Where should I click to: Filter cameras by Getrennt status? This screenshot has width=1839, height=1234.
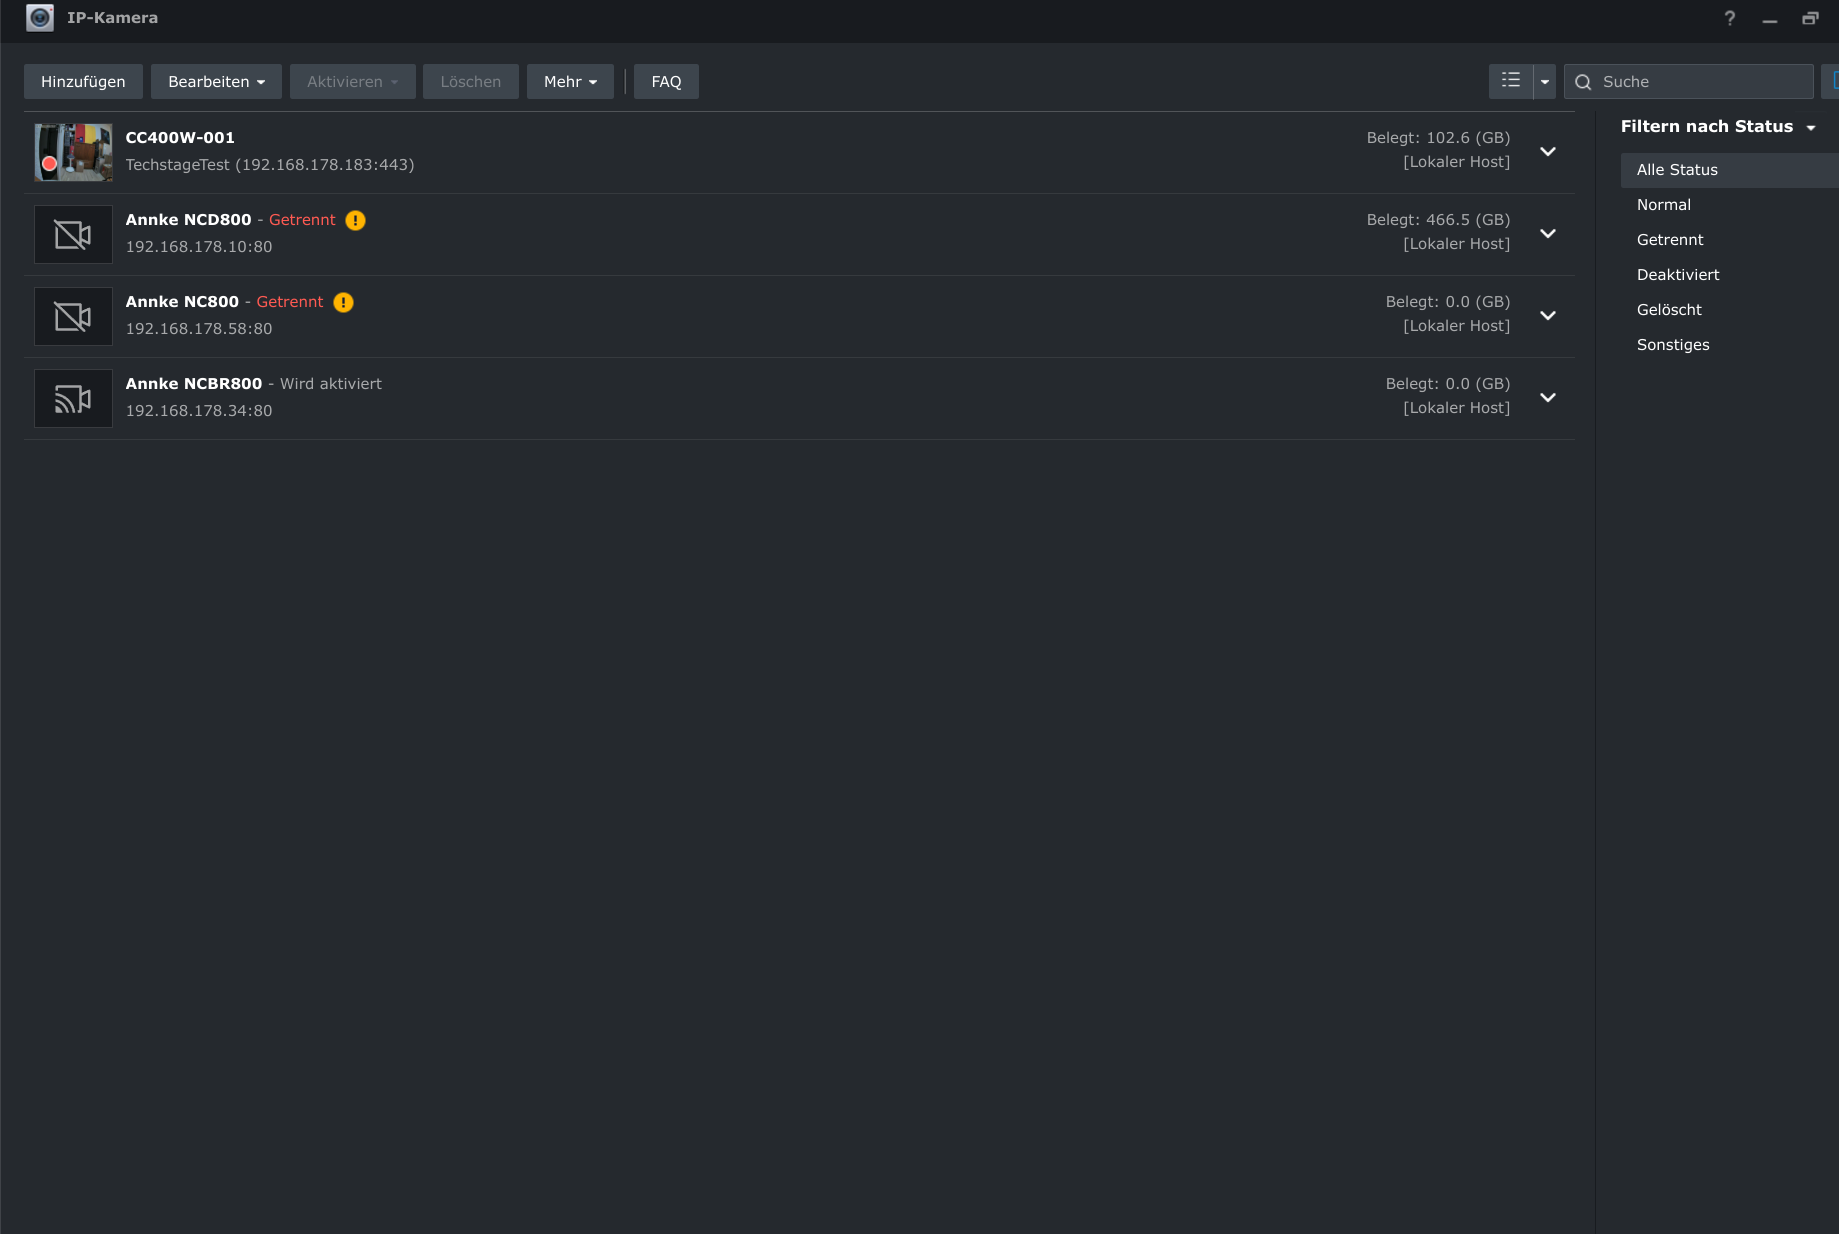[1670, 240]
